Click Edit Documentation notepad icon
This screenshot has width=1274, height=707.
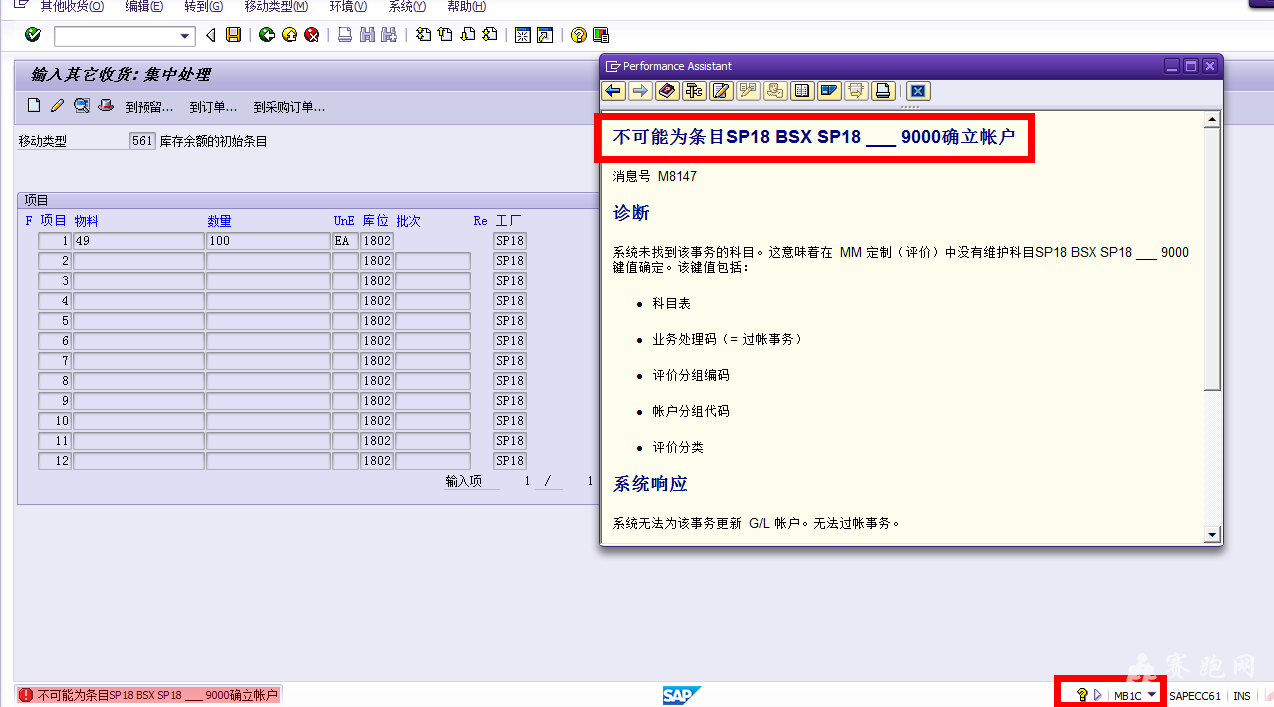721,91
